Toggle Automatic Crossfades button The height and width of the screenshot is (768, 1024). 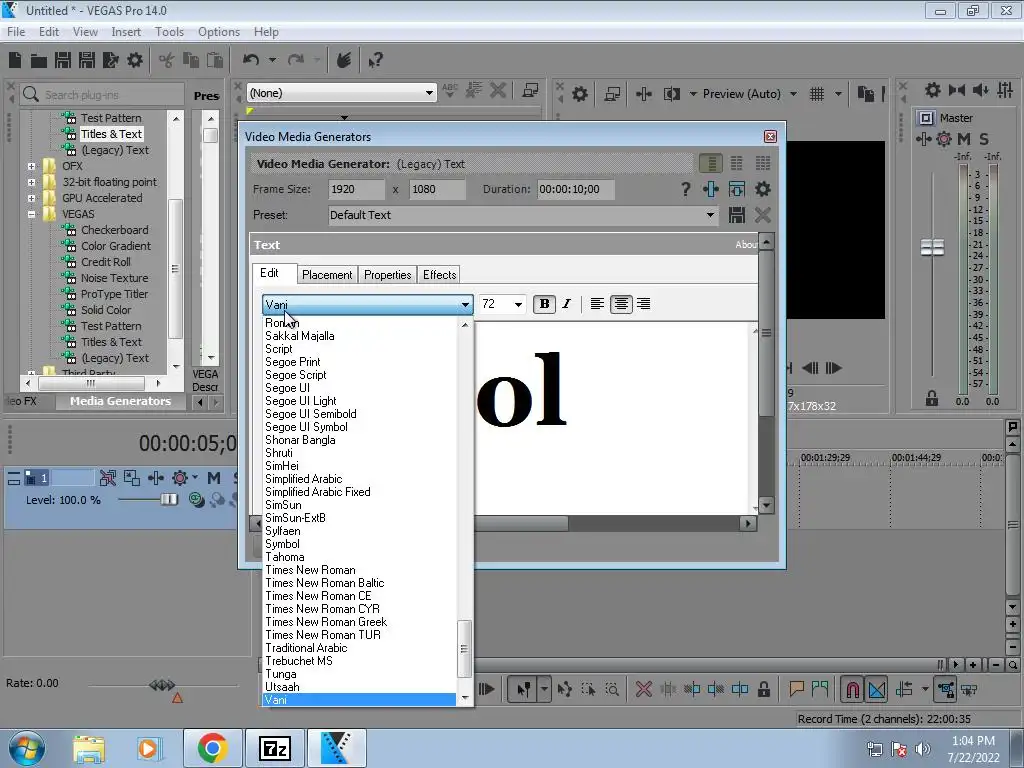click(876, 689)
